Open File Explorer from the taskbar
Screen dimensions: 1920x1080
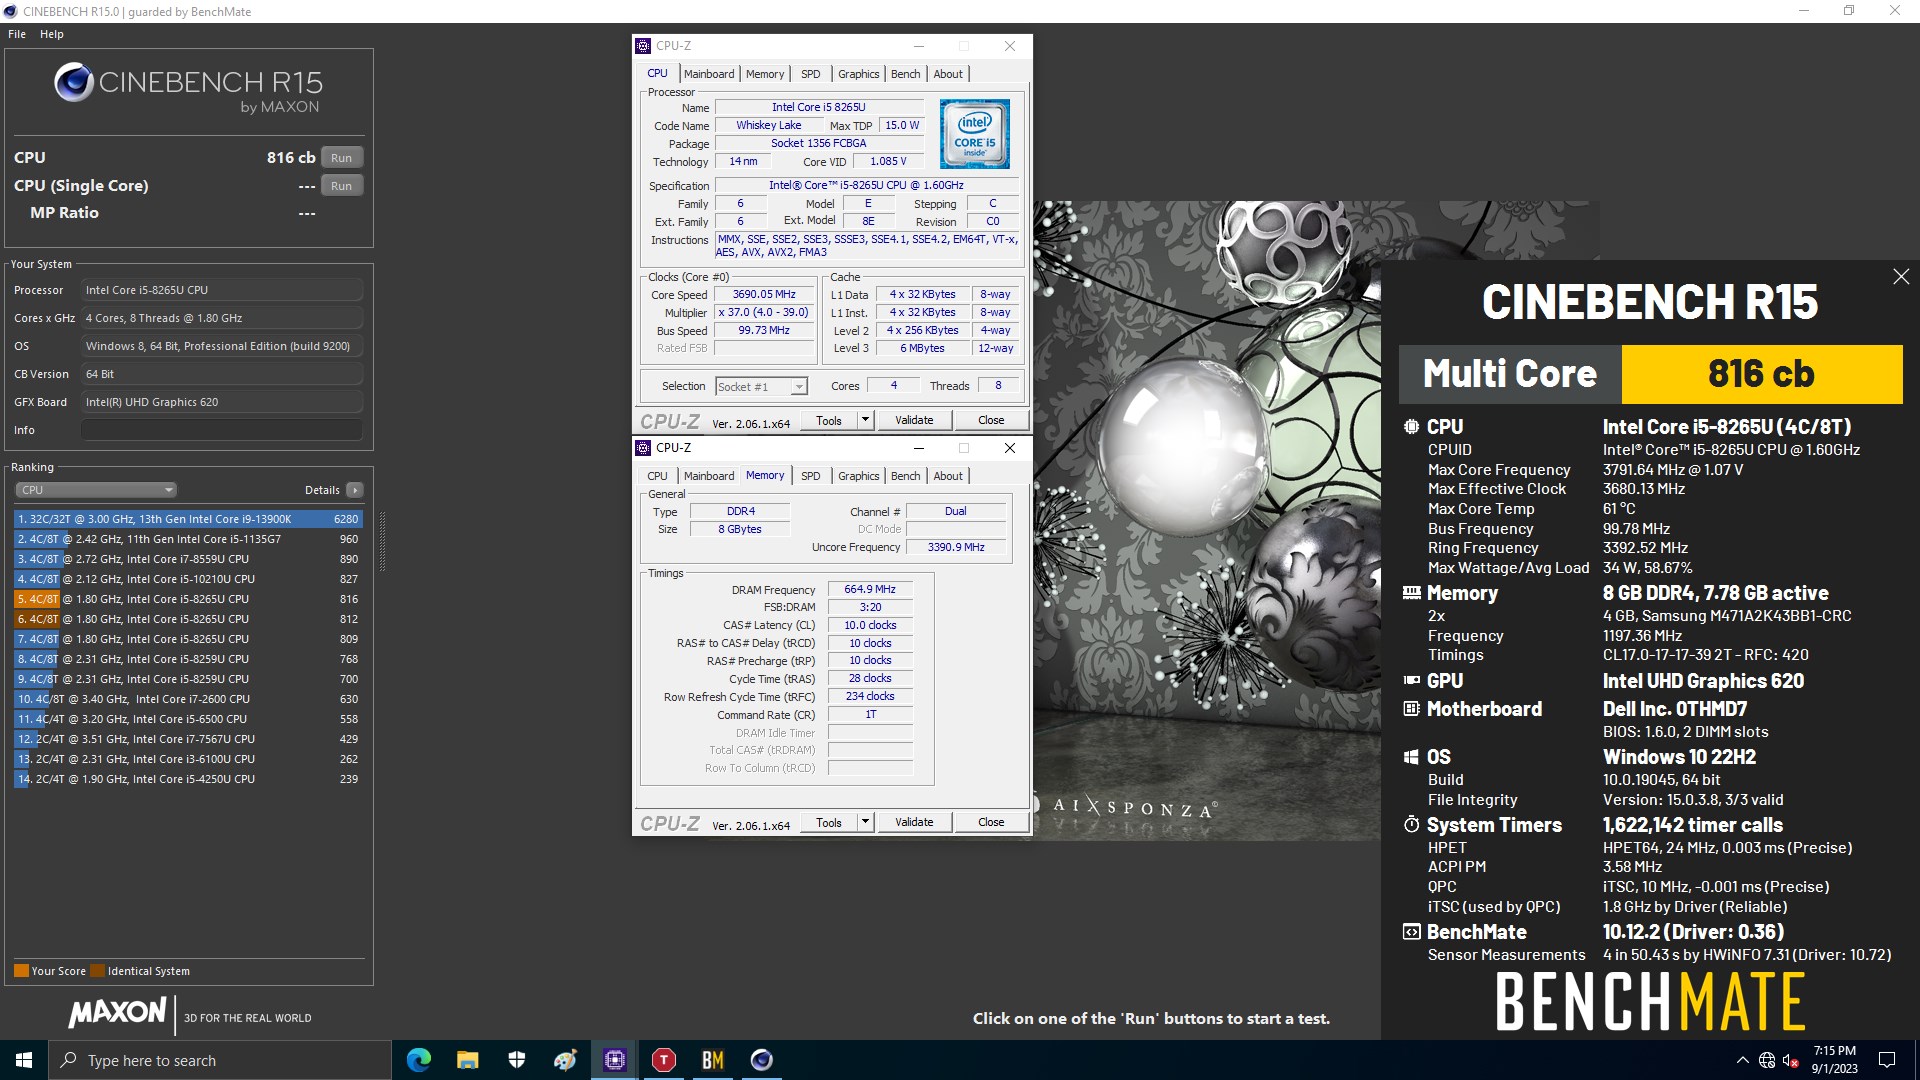click(467, 1060)
